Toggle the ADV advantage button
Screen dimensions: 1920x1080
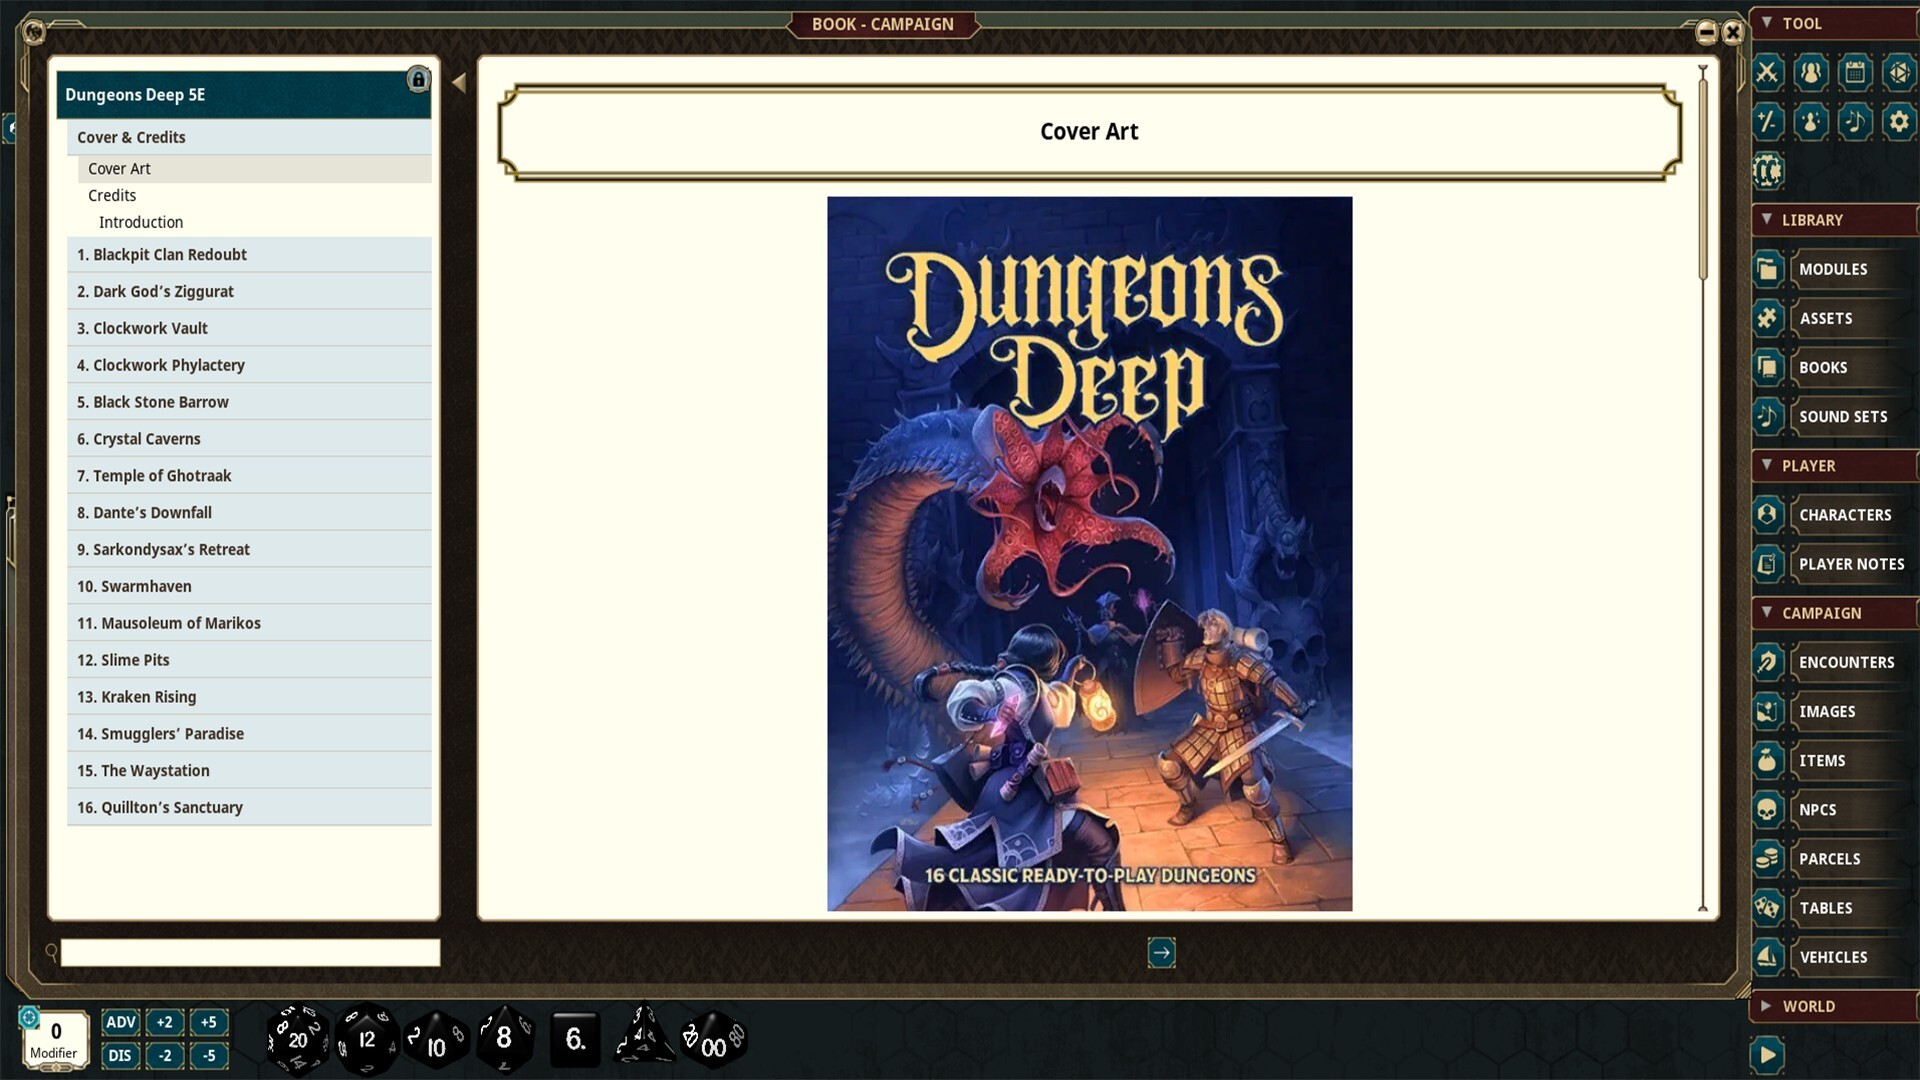tap(121, 1022)
